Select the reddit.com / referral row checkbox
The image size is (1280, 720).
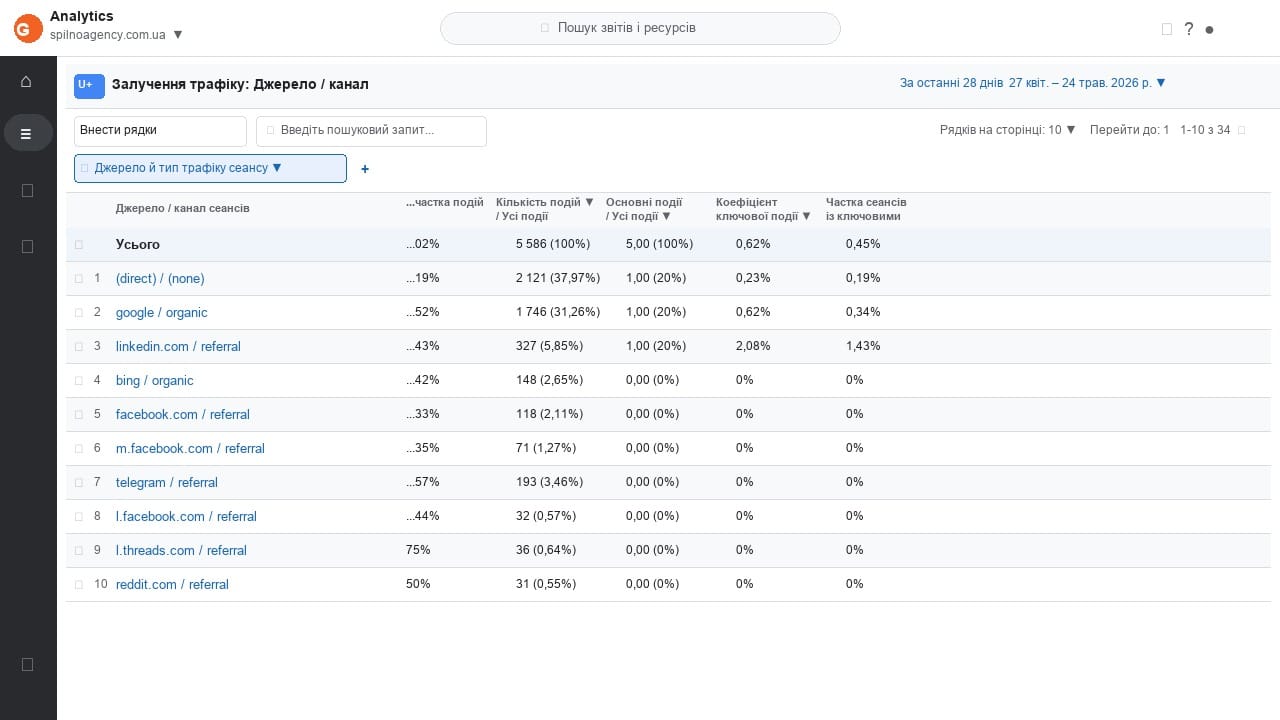coord(79,584)
